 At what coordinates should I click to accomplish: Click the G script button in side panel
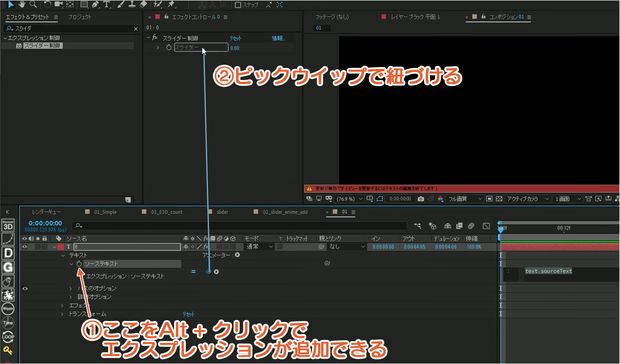[8, 268]
